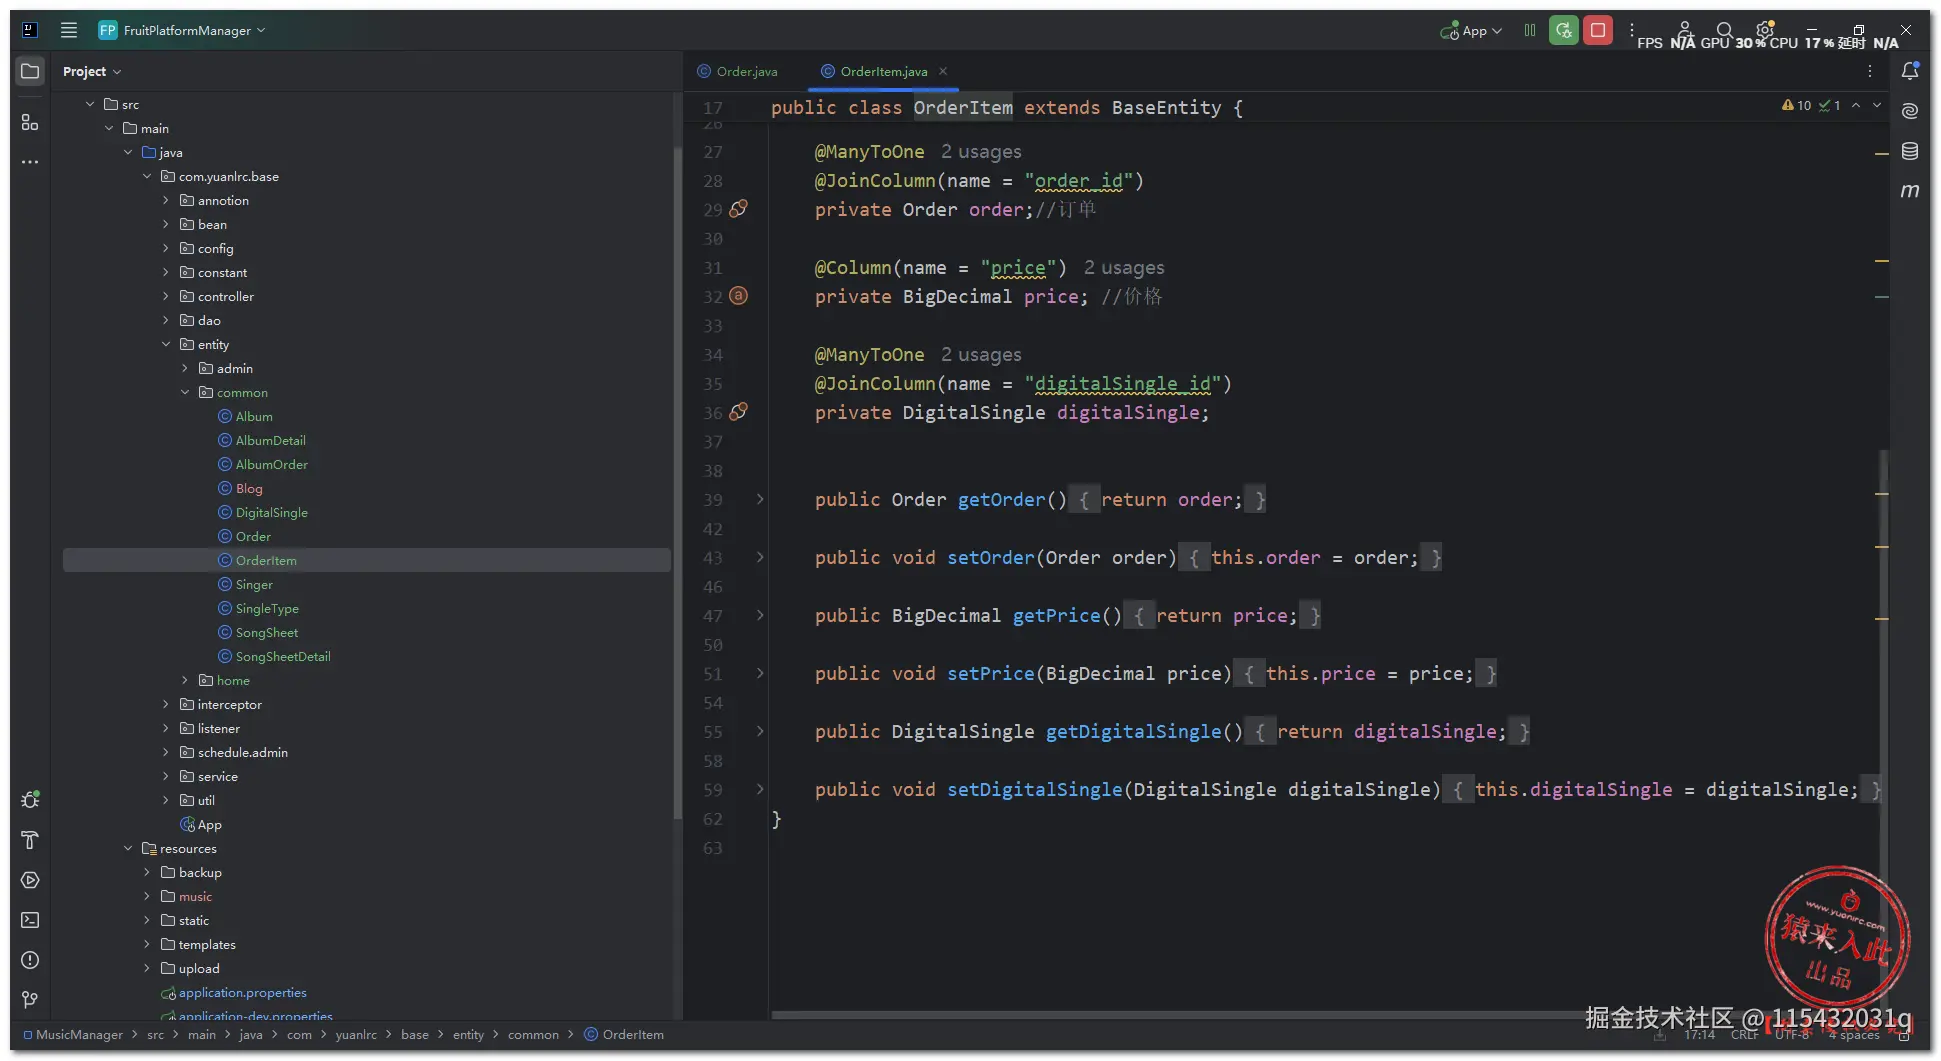1941x1061 pixels.
Task: Open the main hamburger menu
Action: [x=69, y=30]
